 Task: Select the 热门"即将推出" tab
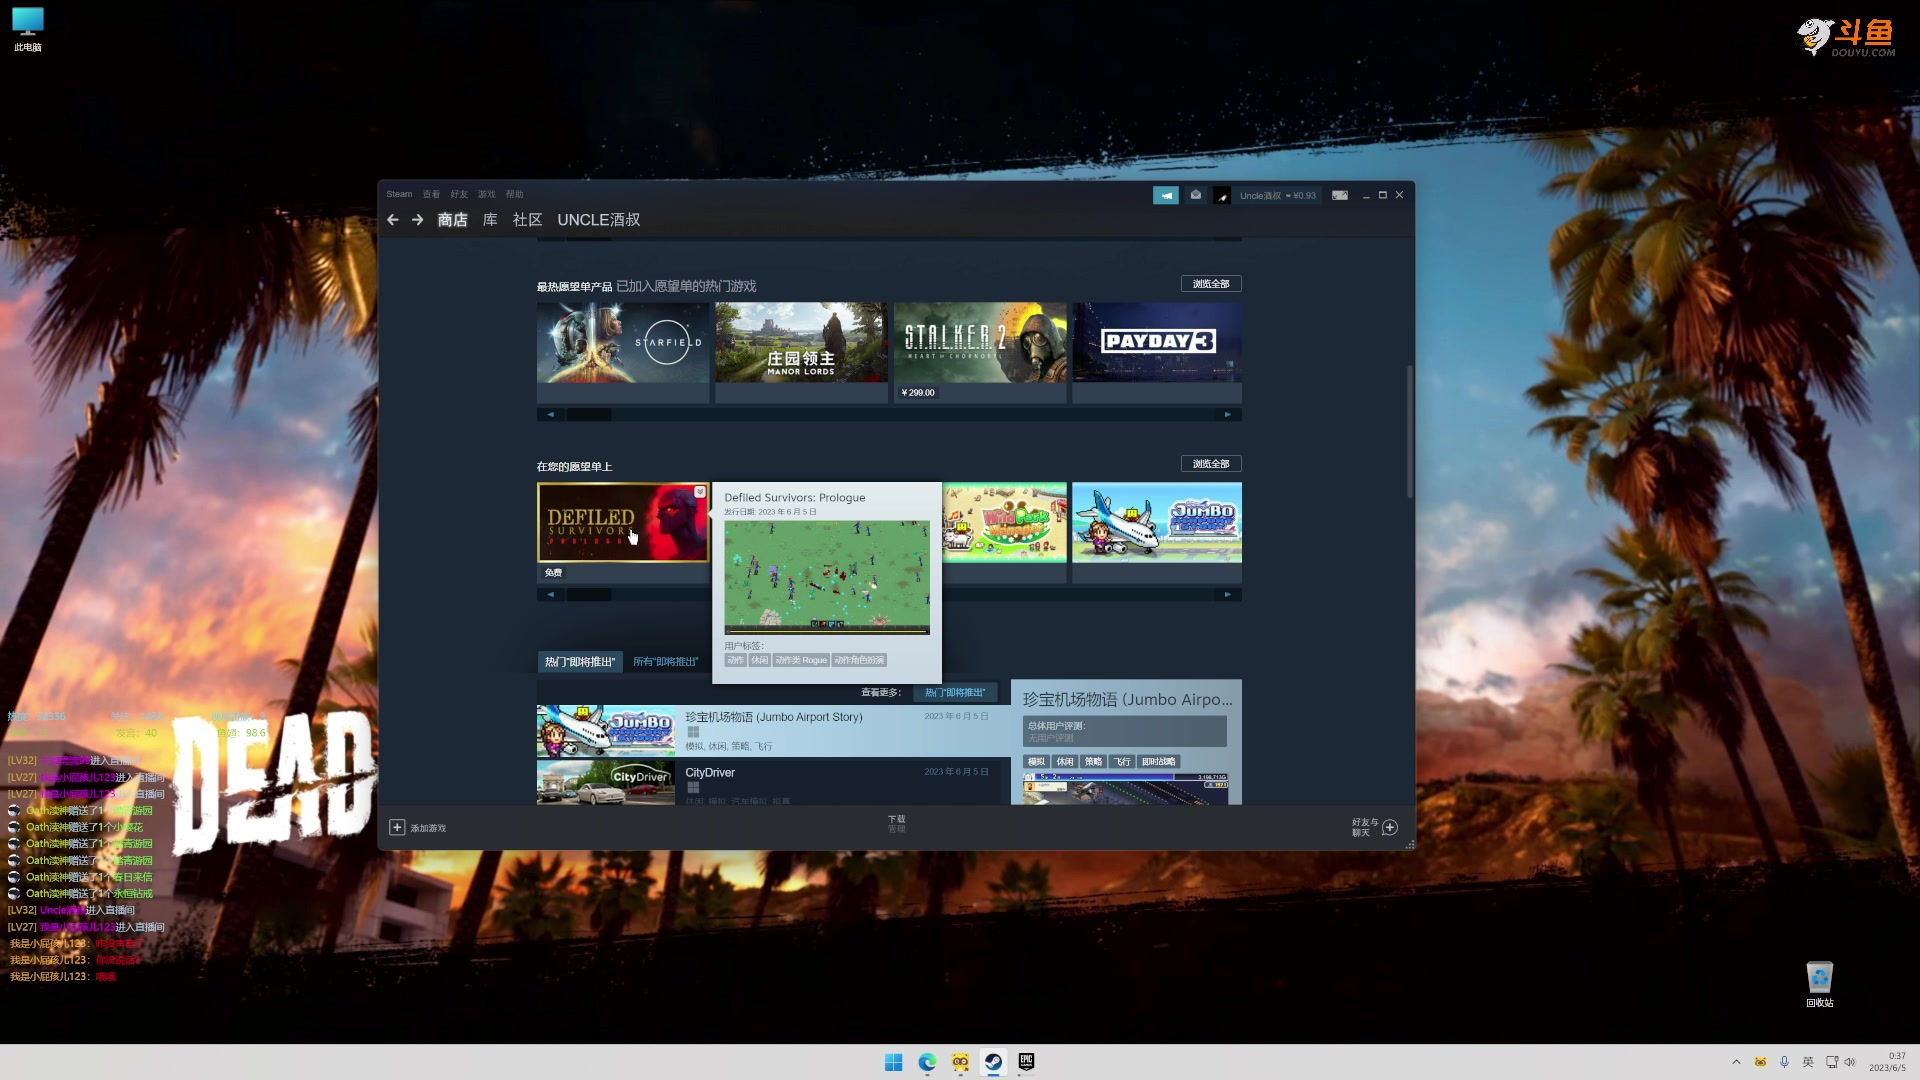click(x=580, y=662)
